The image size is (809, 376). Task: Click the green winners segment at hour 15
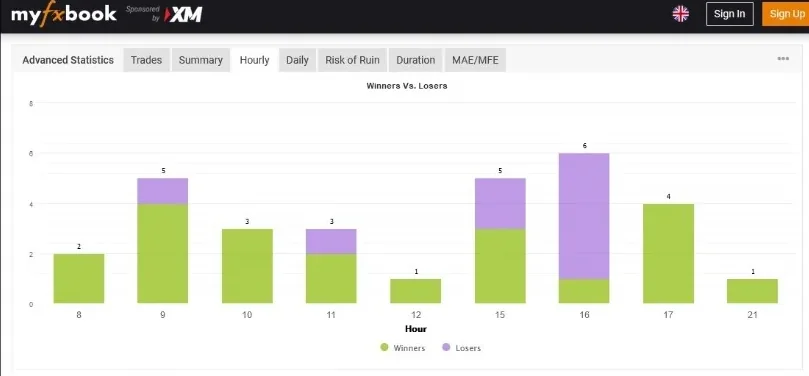click(500, 266)
